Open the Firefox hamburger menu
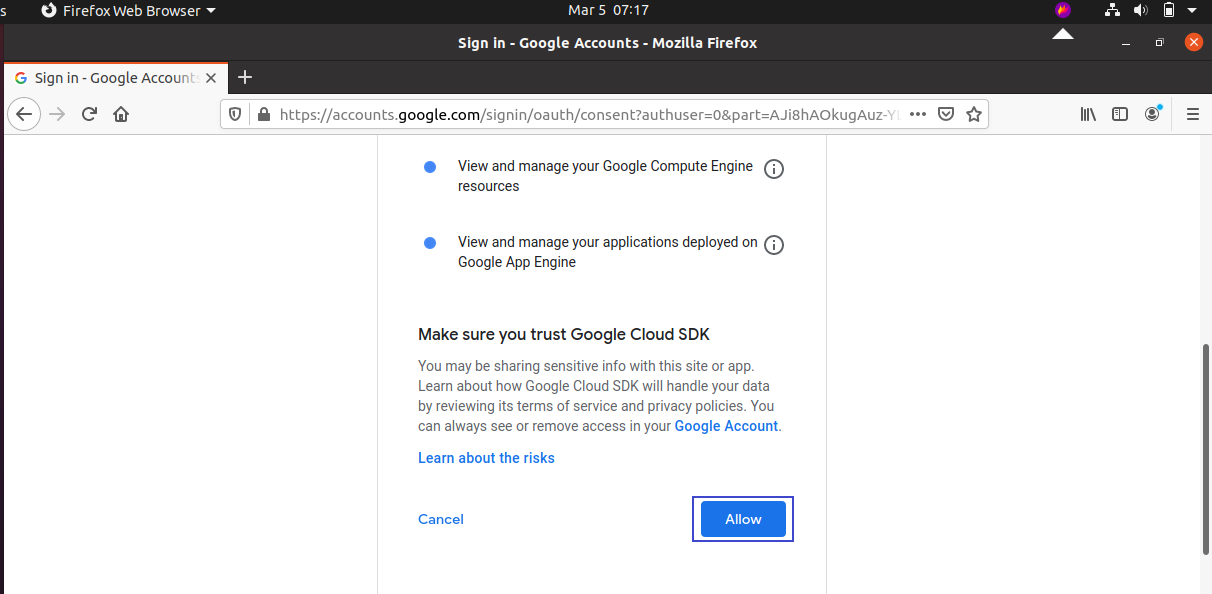This screenshot has width=1212, height=594. 1192,114
